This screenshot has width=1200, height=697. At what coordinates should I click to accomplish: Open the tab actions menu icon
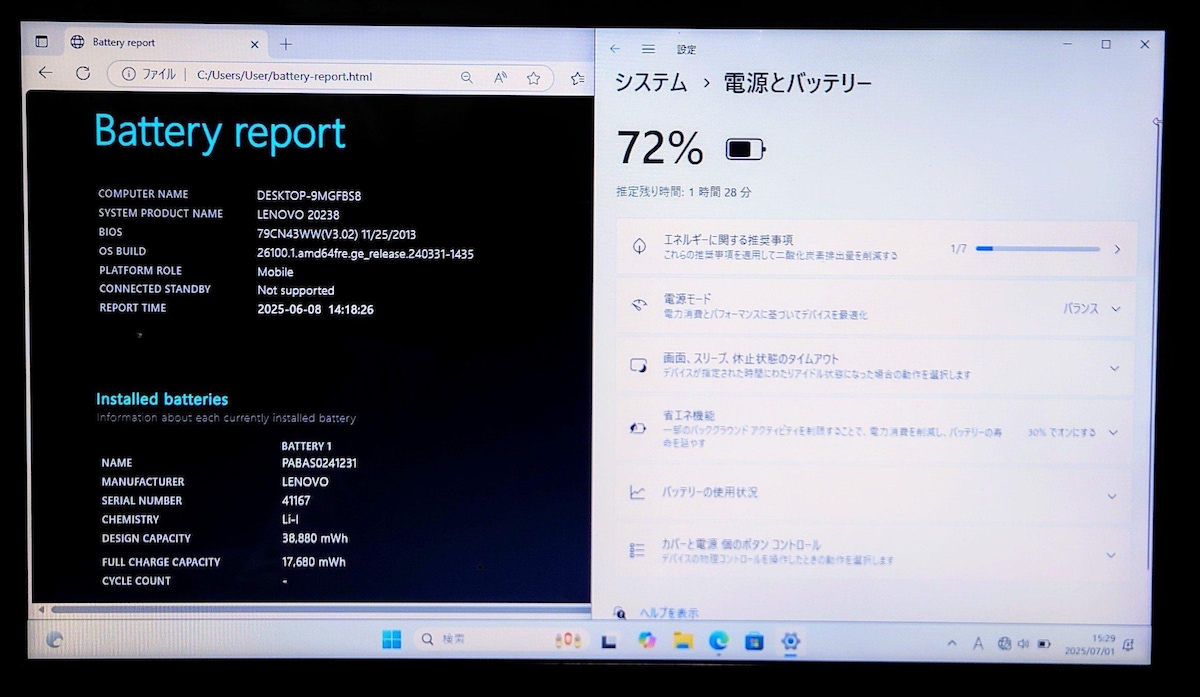[41, 42]
